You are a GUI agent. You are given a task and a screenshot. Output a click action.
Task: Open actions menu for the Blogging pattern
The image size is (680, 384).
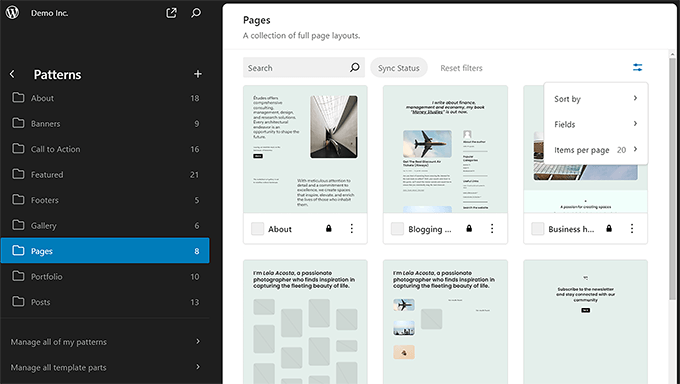coord(492,228)
